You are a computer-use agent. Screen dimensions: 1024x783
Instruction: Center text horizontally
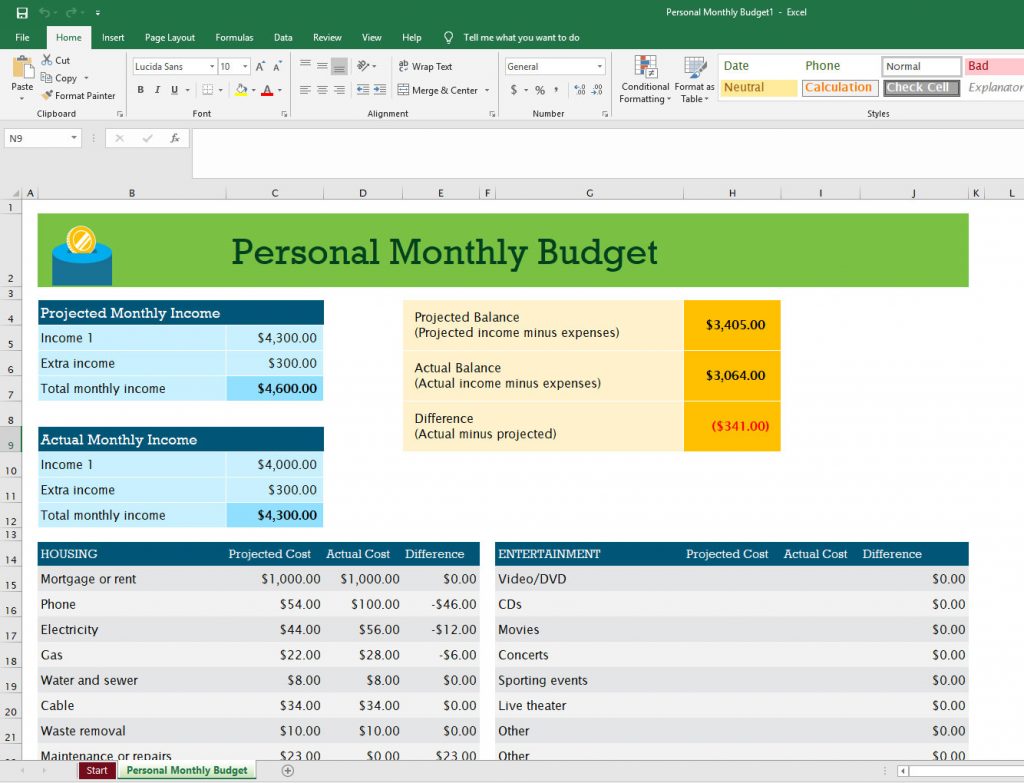click(322, 90)
